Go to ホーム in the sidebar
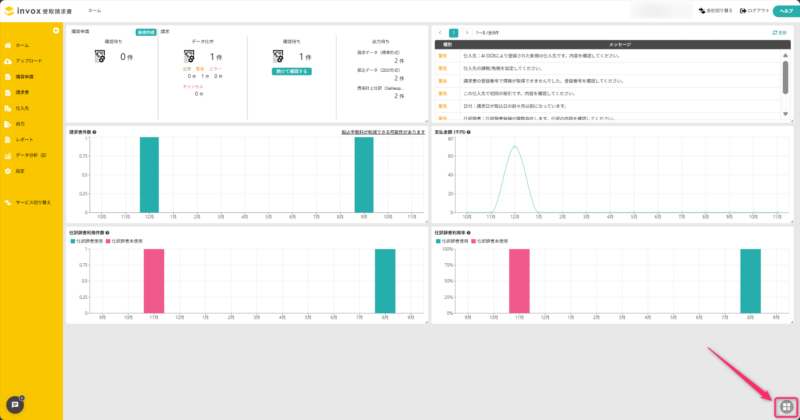Image resolution: width=800 pixels, height=420 pixels. tap(22, 45)
